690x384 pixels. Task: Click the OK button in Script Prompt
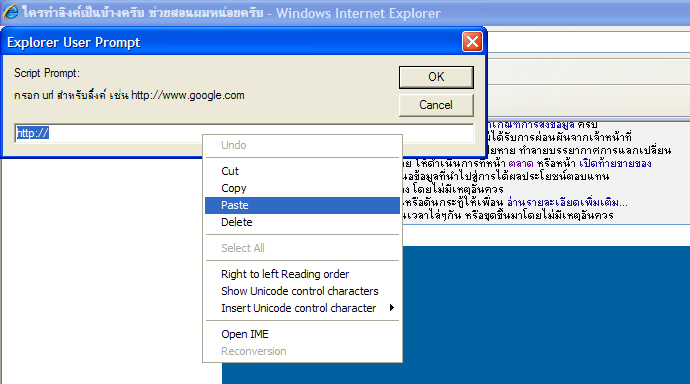436,77
